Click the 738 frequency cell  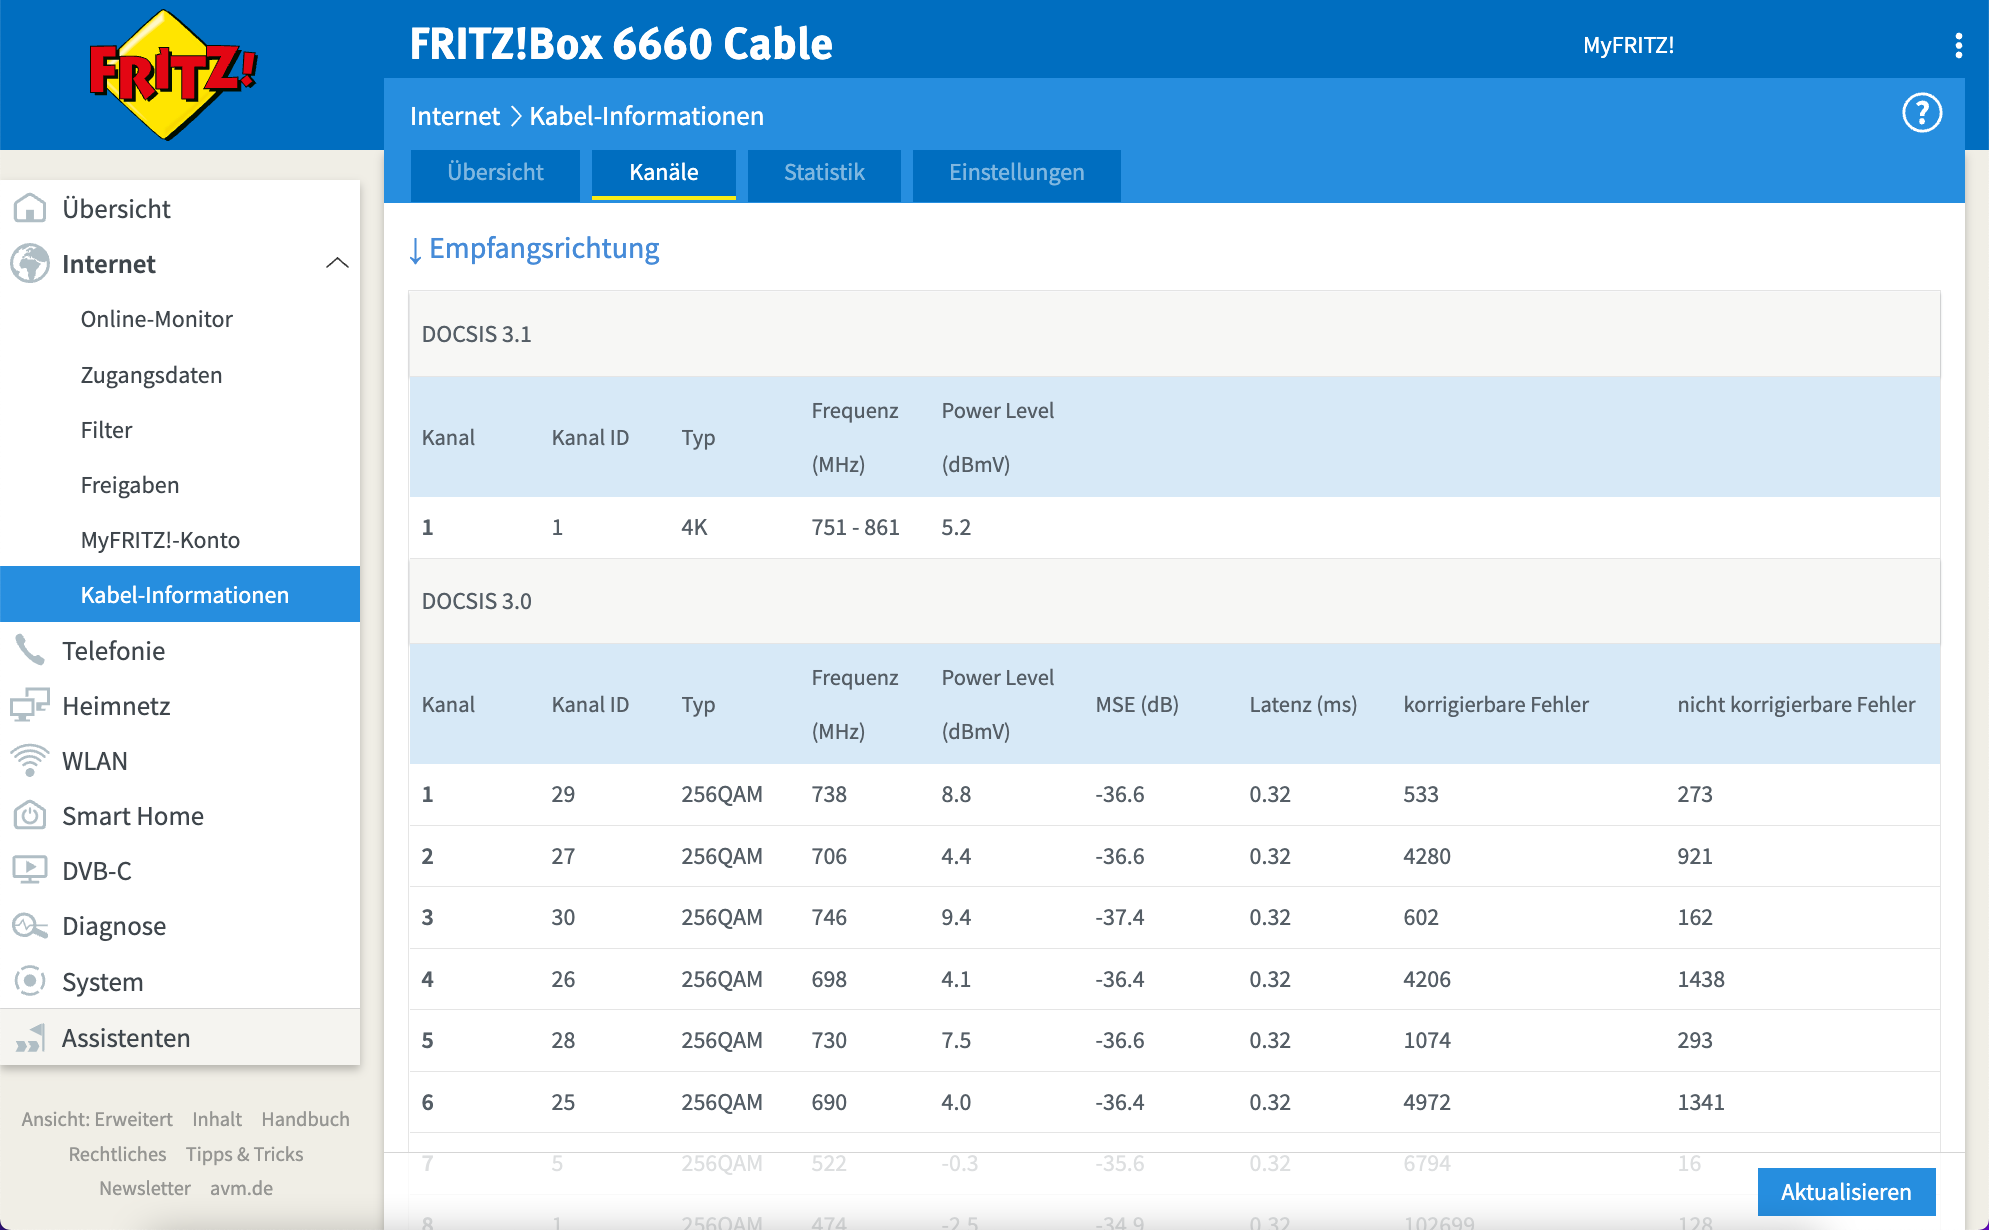point(829,794)
